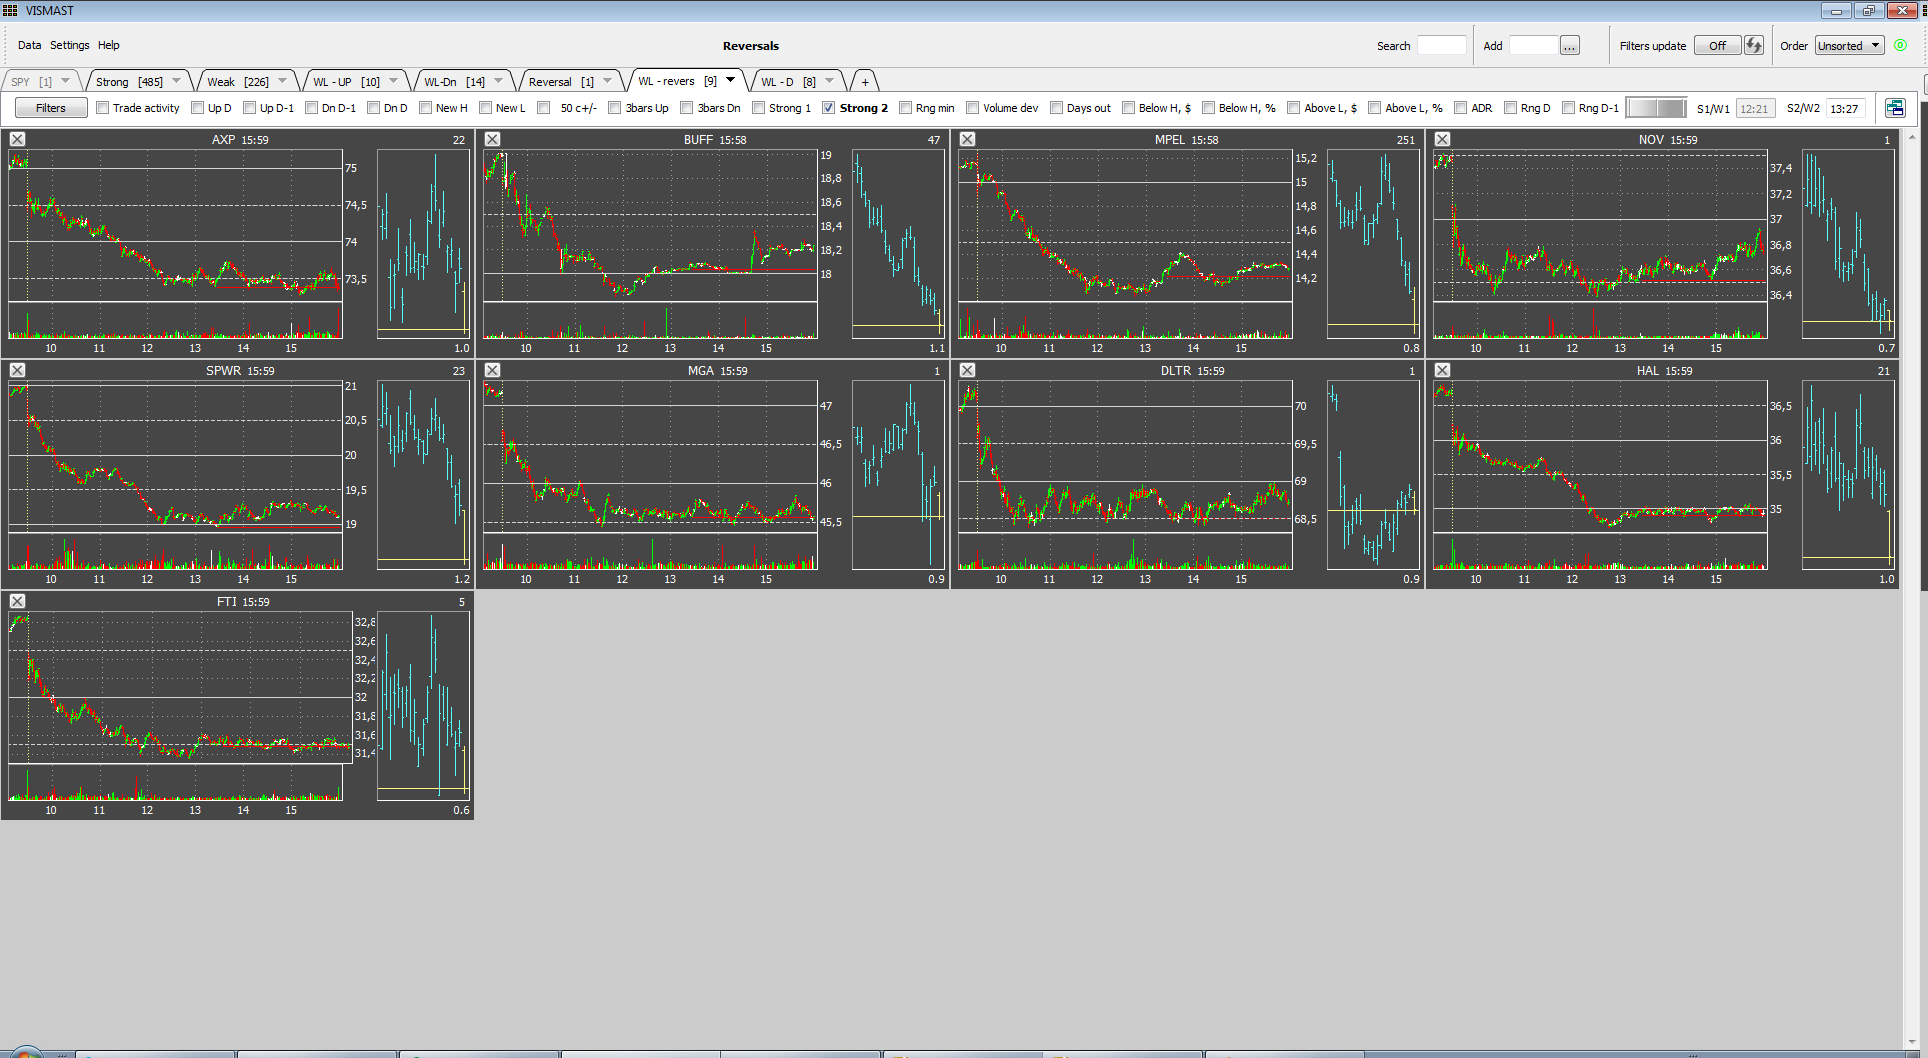Image resolution: width=1928 pixels, height=1058 pixels.
Task: Click the green status indicator circle
Action: tap(1900, 45)
